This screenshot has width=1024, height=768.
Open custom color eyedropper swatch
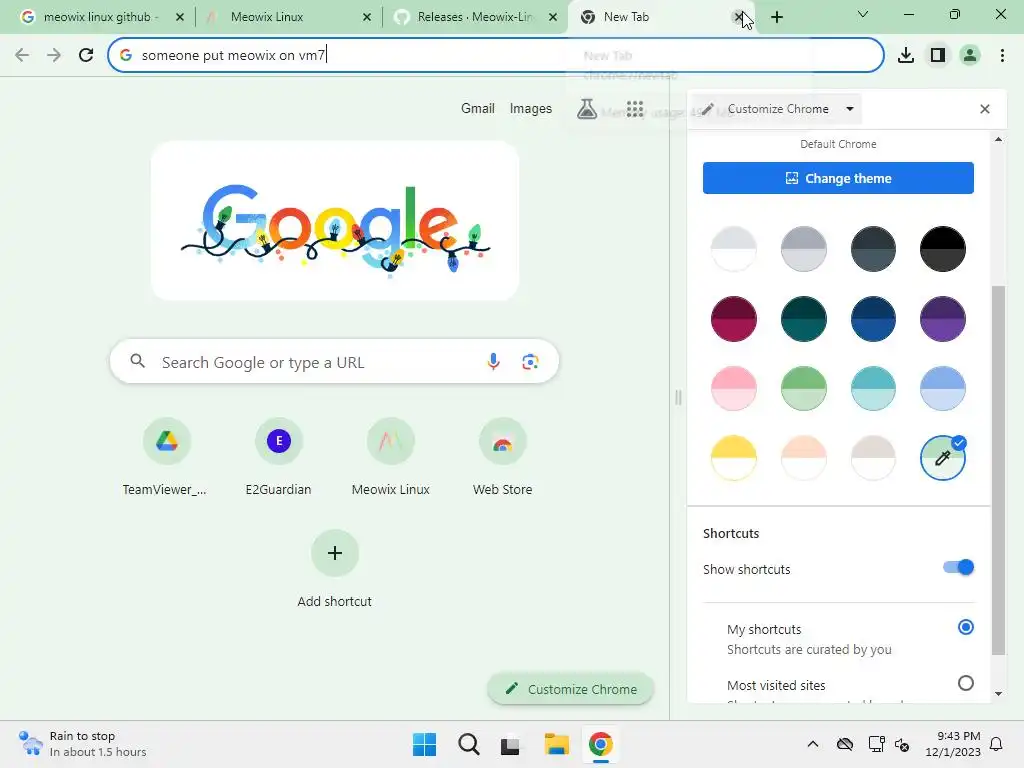[942, 458]
